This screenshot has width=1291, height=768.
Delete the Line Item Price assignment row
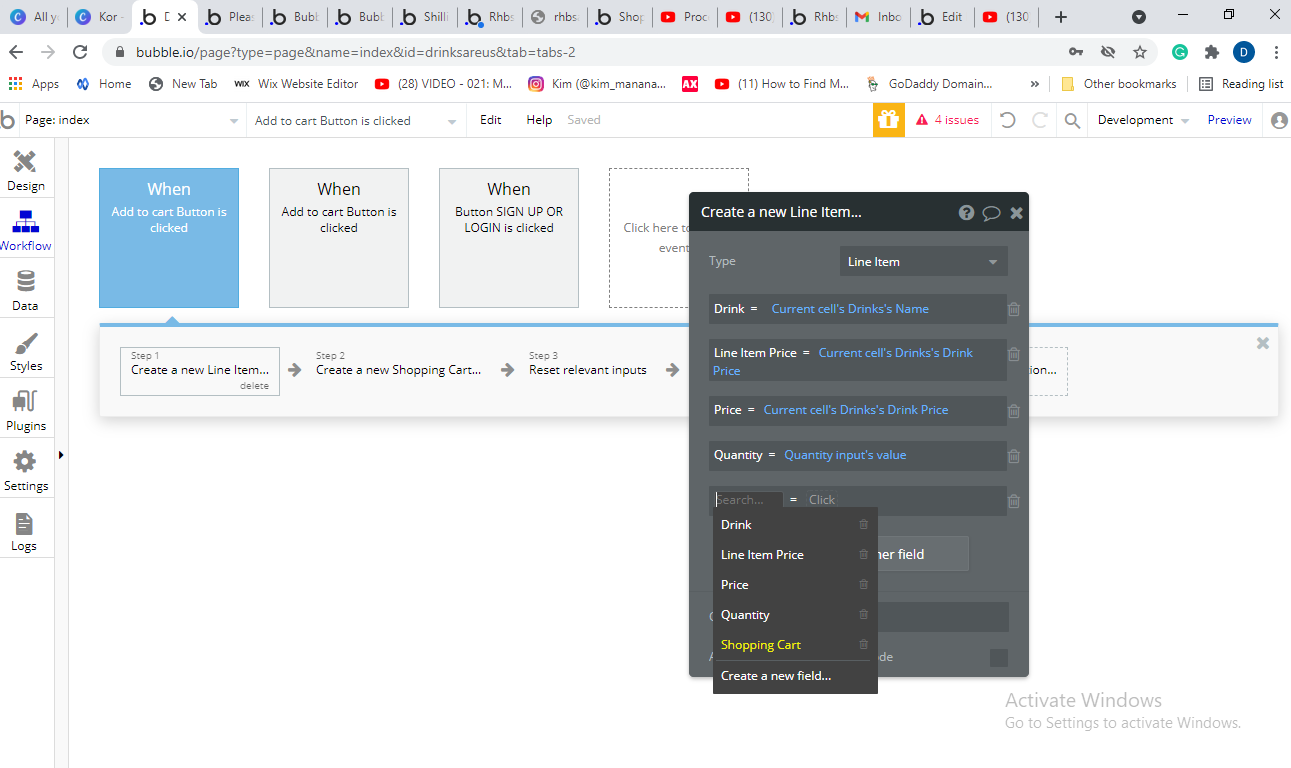[1014, 354]
